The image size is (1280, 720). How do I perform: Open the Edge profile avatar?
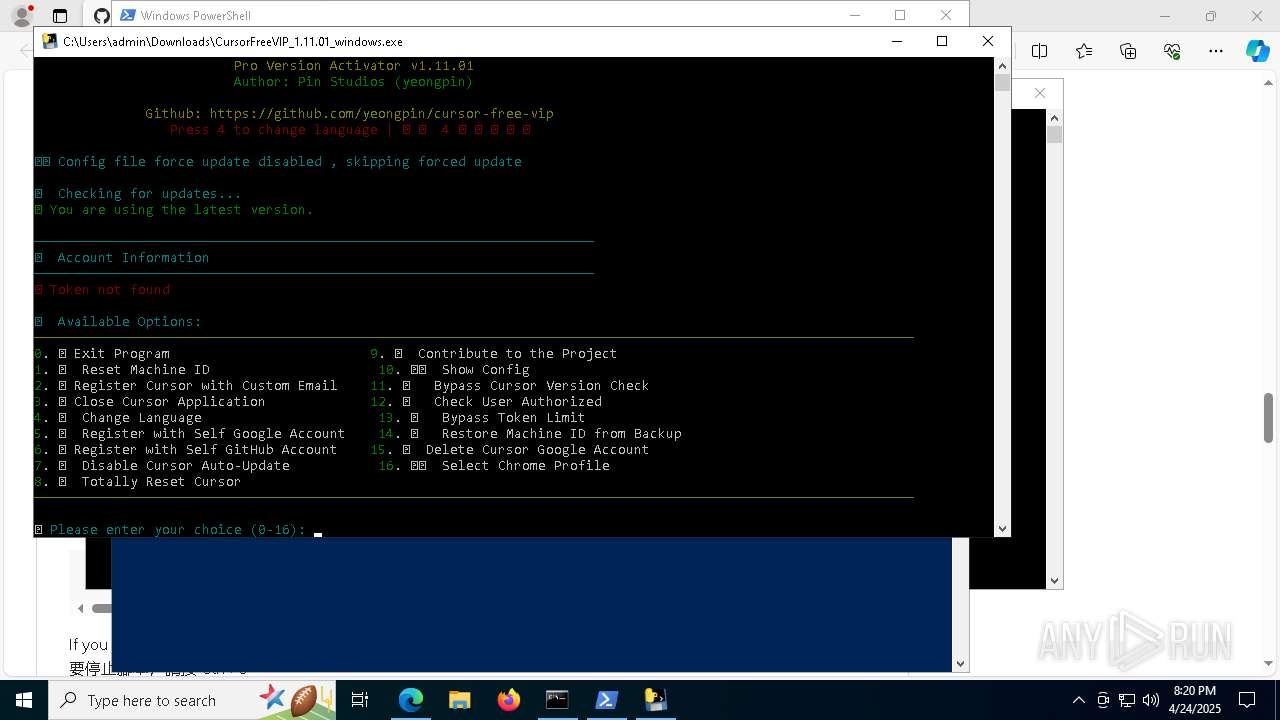pyautogui.click(x=21, y=16)
